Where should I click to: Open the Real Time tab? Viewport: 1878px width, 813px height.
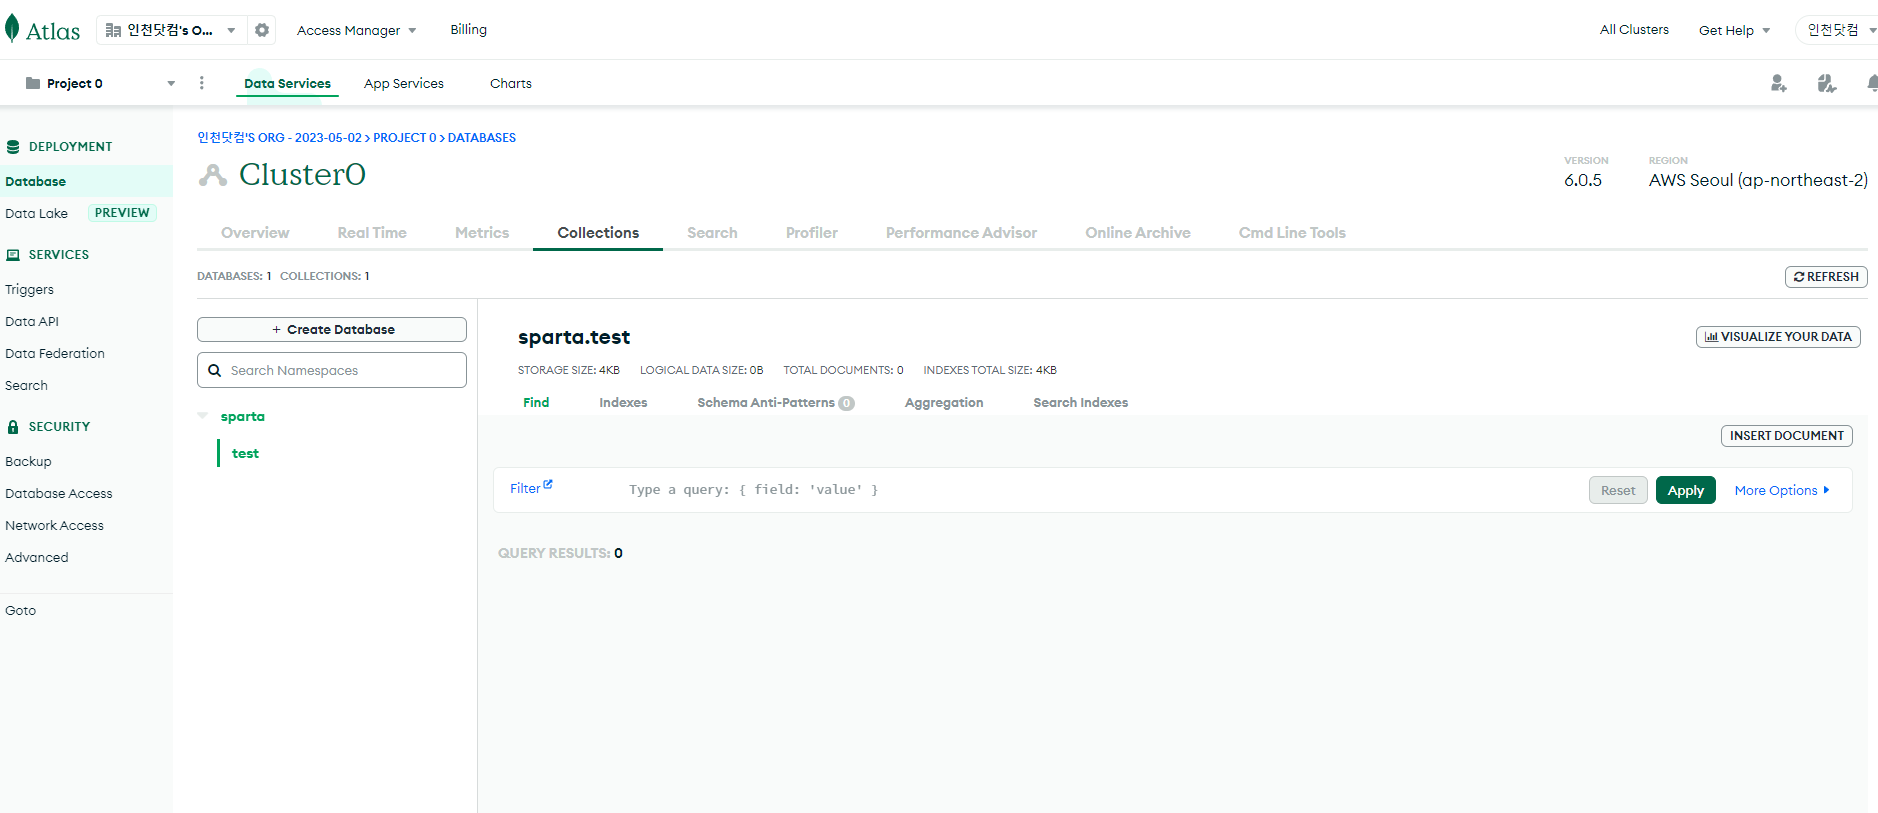click(372, 233)
